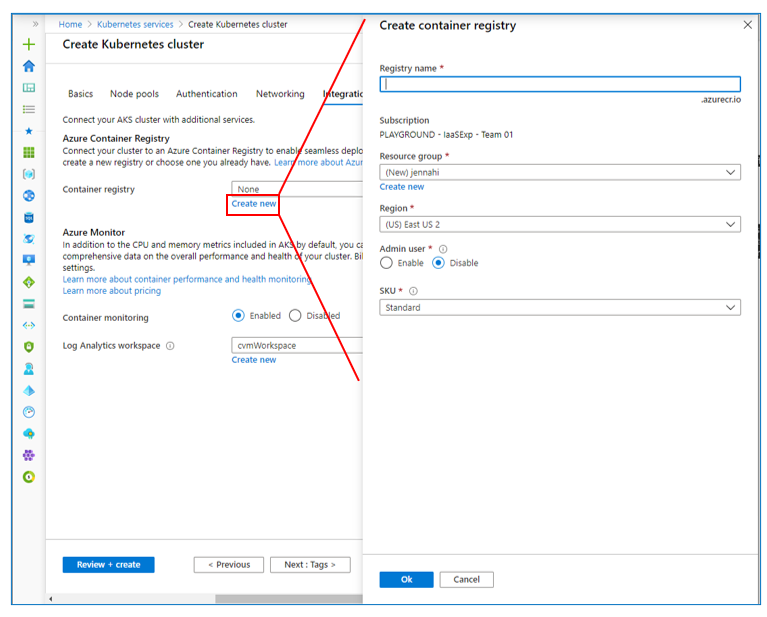Screen dimensions: 767x617
Task: Open the Azure Active Directory pyramid icon
Action: (x=29, y=390)
